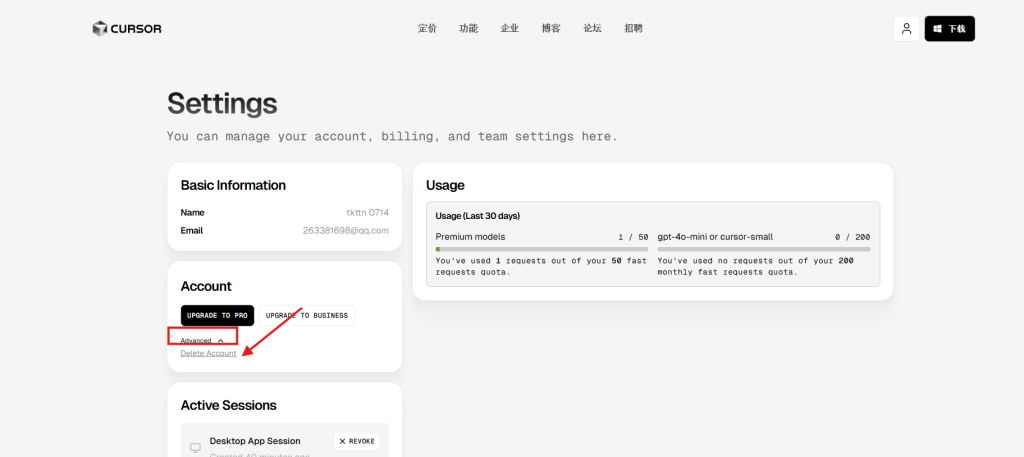The image size is (1024, 457).
Task: Click the Usage card heading
Action: tap(445, 185)
